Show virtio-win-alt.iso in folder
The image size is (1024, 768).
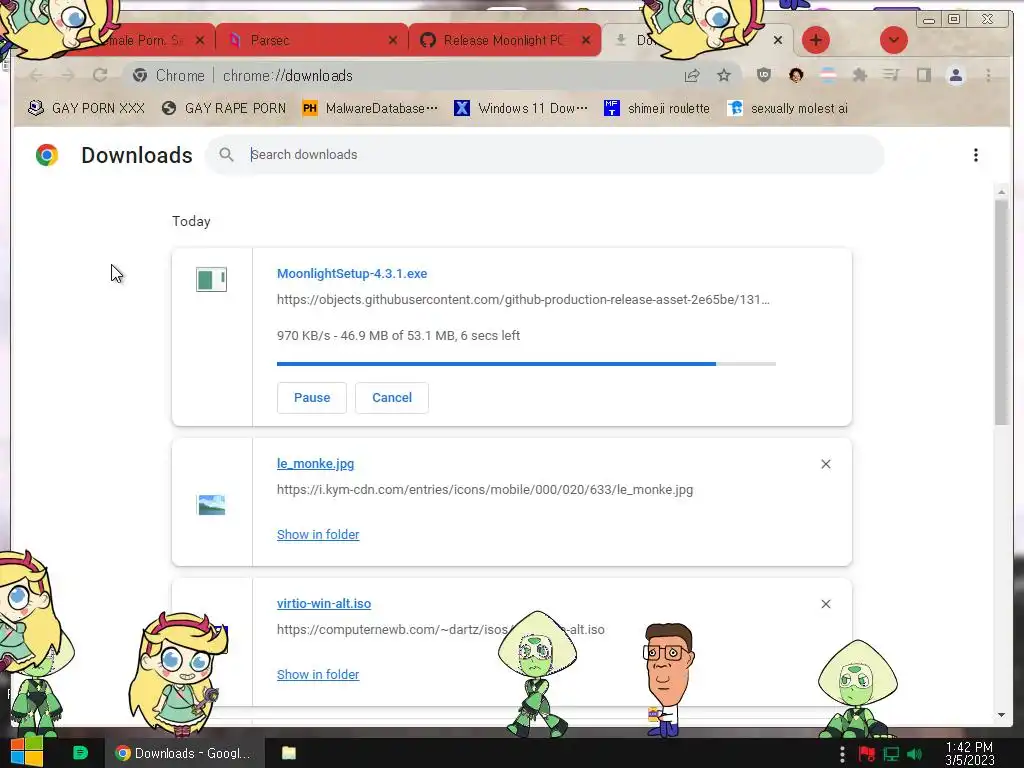point(318,675)
